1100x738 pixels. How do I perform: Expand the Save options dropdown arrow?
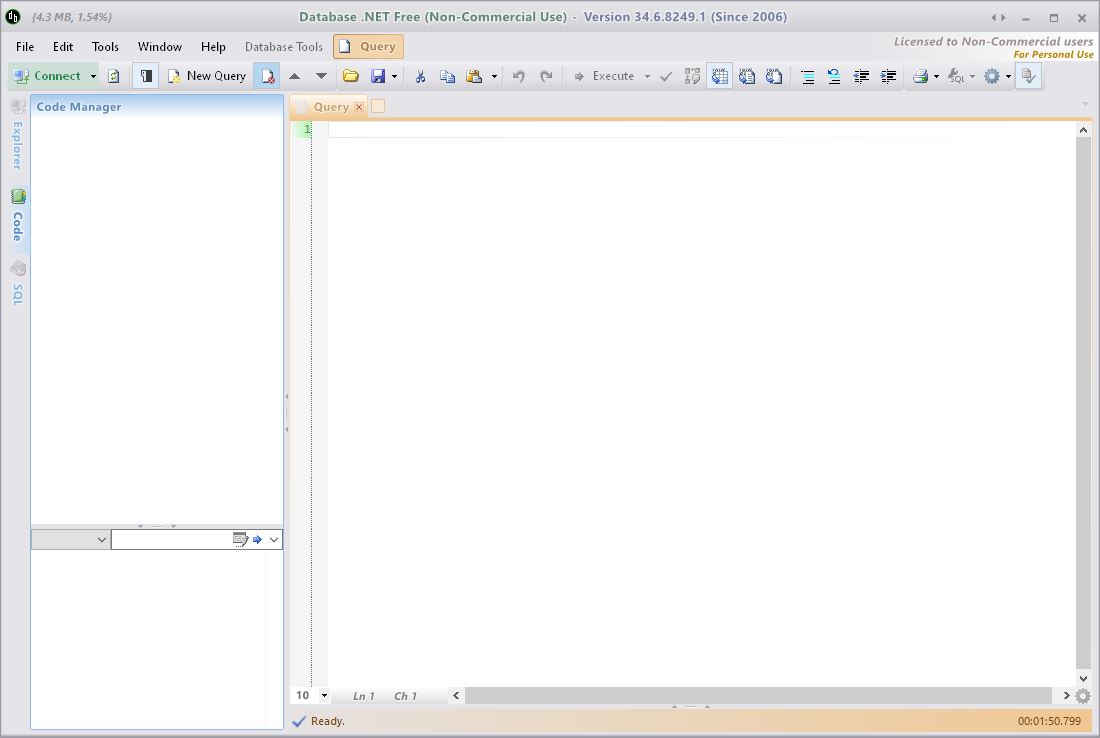point(394,76)
